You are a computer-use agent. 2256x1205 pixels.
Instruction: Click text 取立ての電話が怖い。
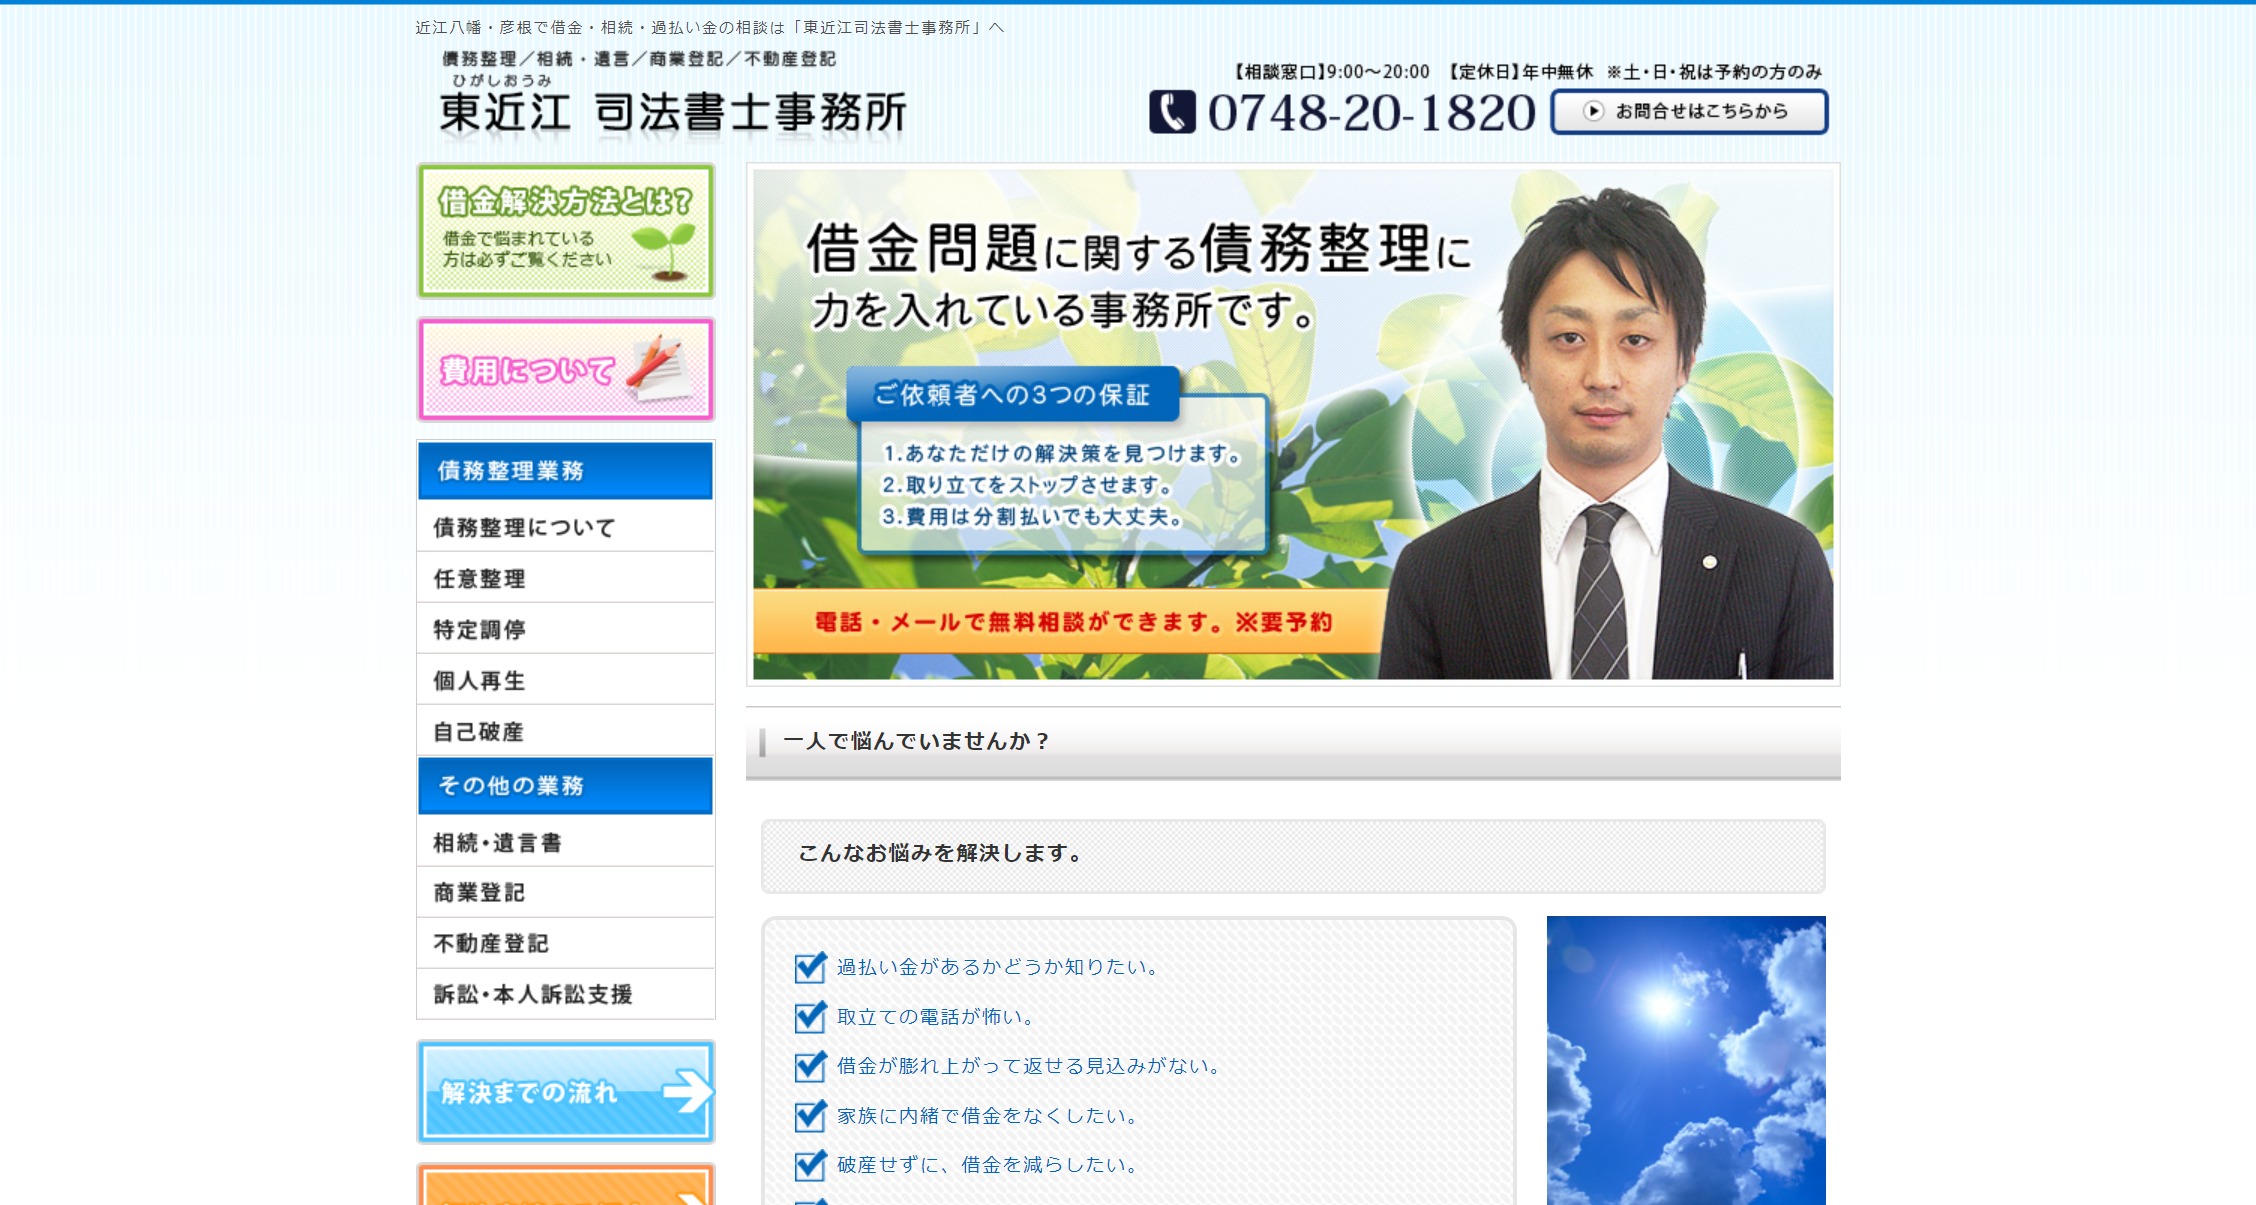pos(936,1017)
